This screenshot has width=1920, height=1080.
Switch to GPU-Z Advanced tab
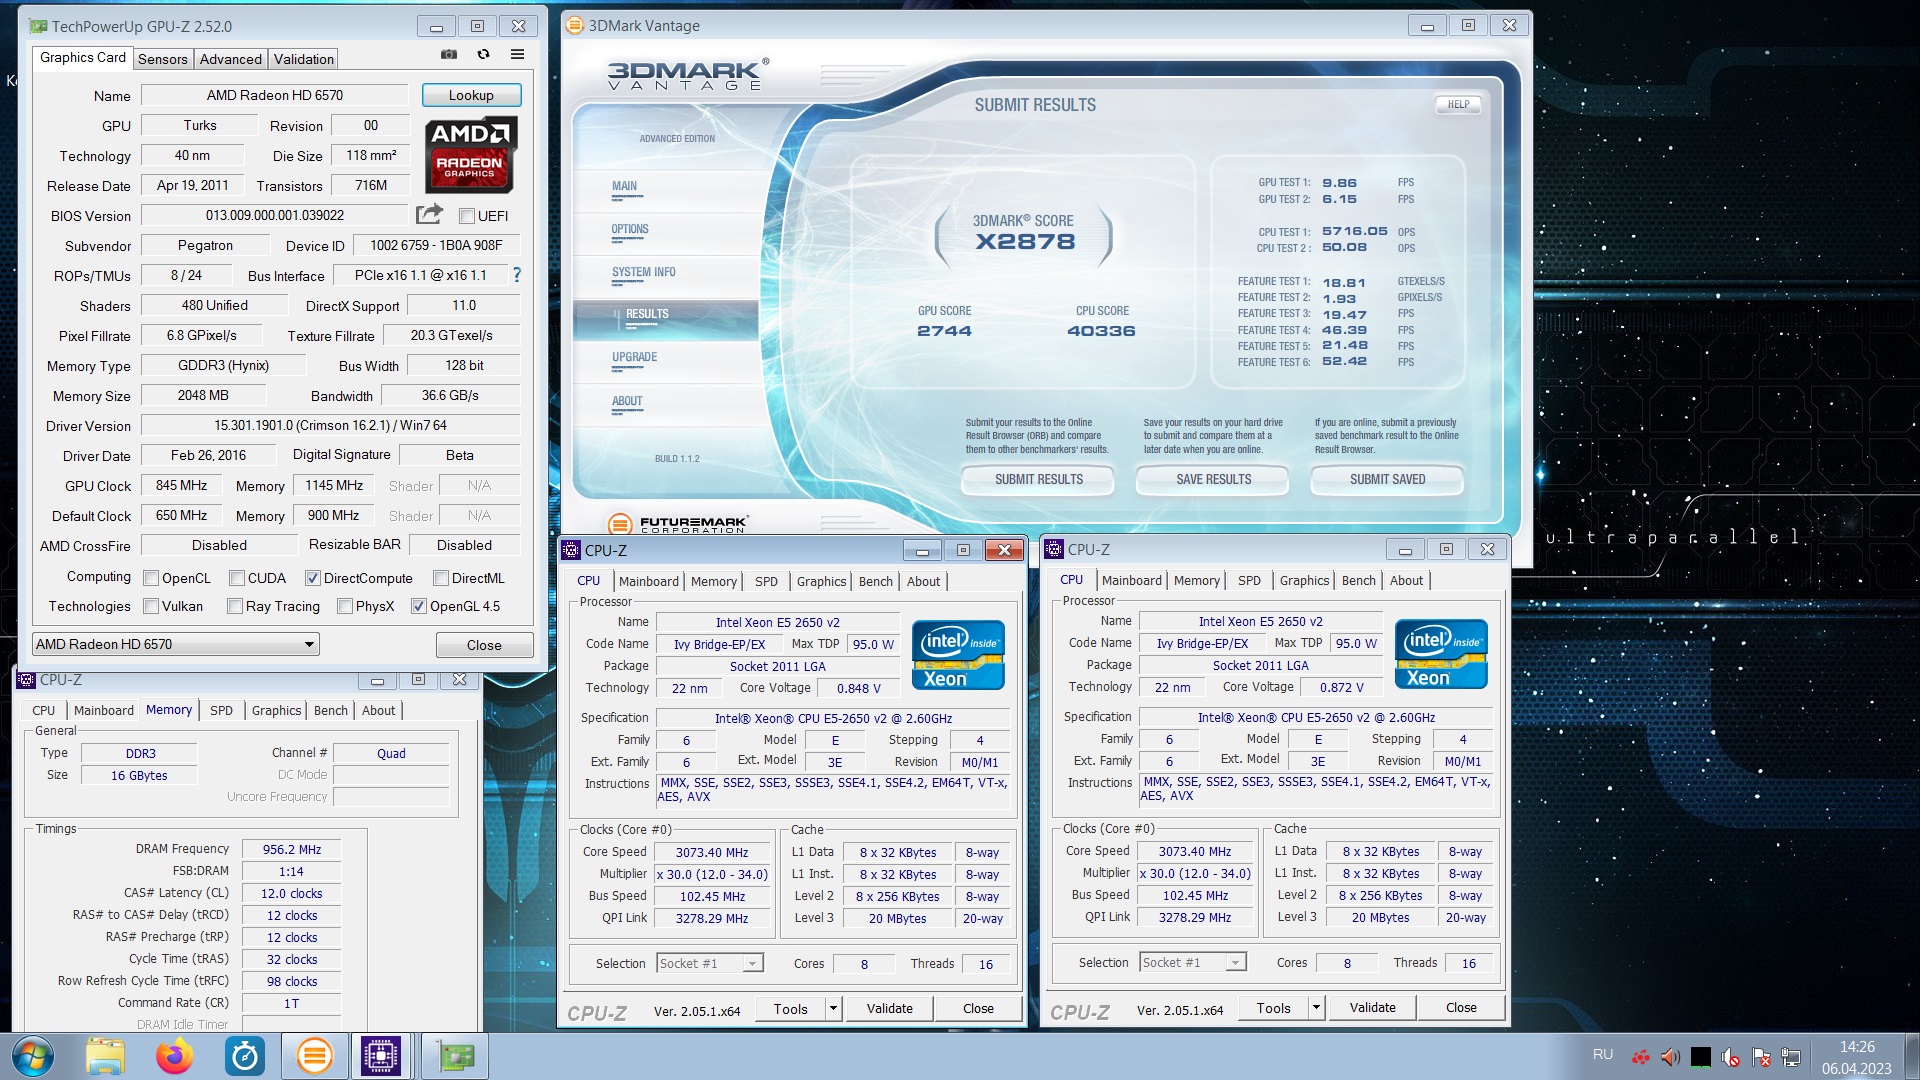tap(230, 59)
